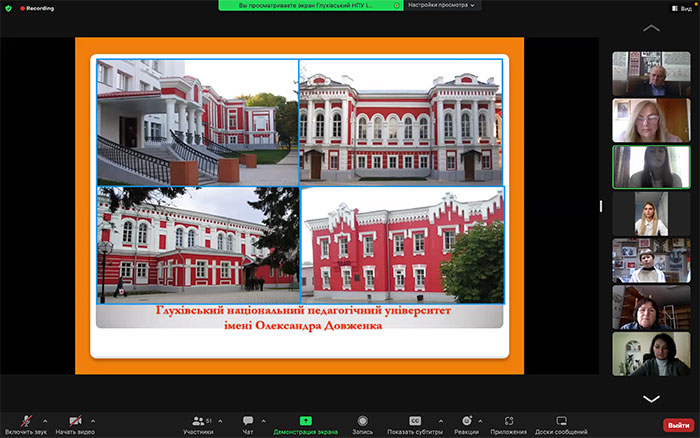Screen dimensions: 700x438
Task: Click the green encryption shield icon
Action: (8, 8)
